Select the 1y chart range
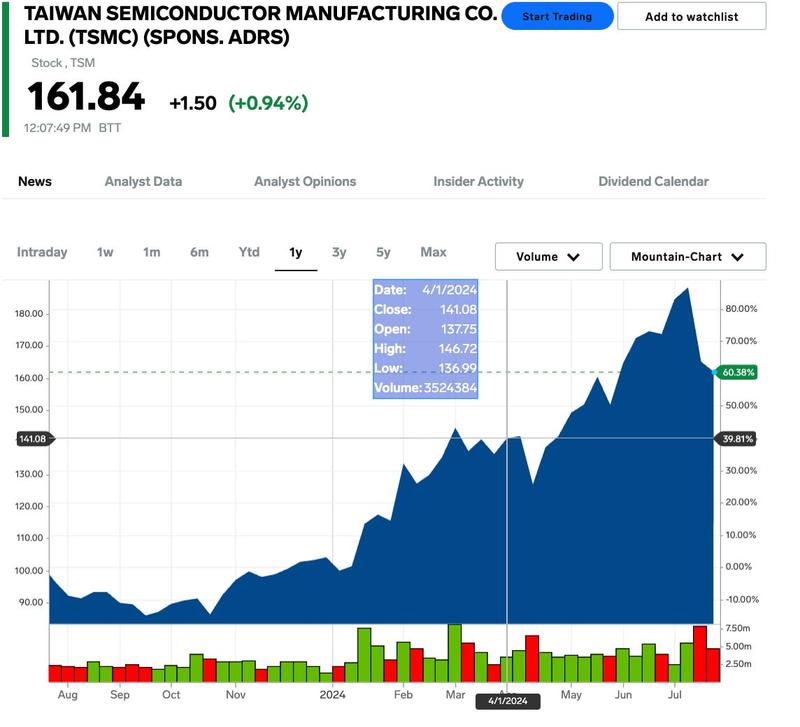Viewport: 800px width, 727px height. click(296, 252)
